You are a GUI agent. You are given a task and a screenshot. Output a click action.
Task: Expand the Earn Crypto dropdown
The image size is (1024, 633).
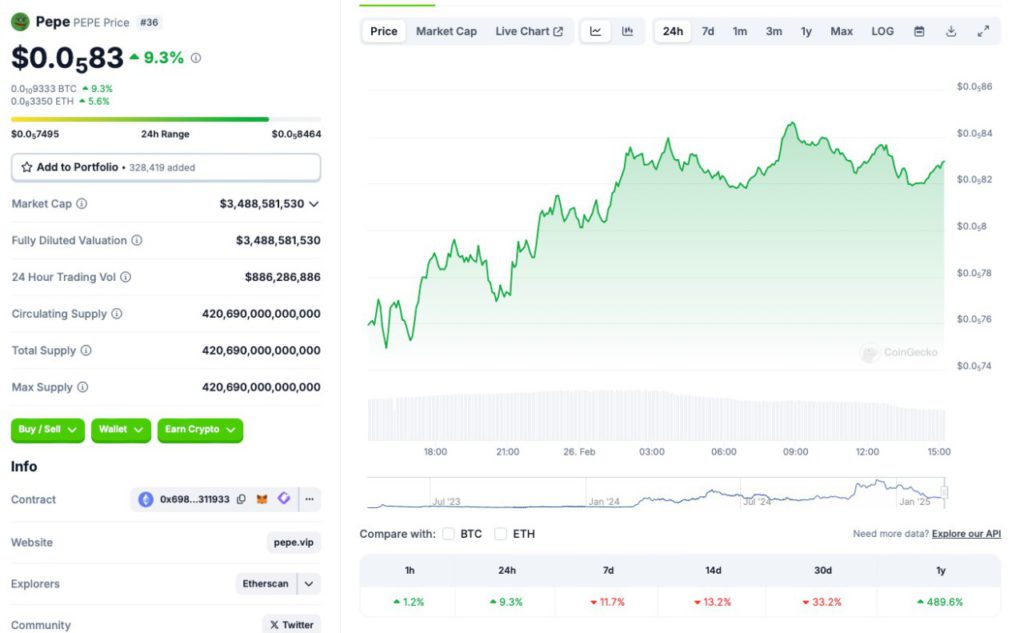point(200,430)
